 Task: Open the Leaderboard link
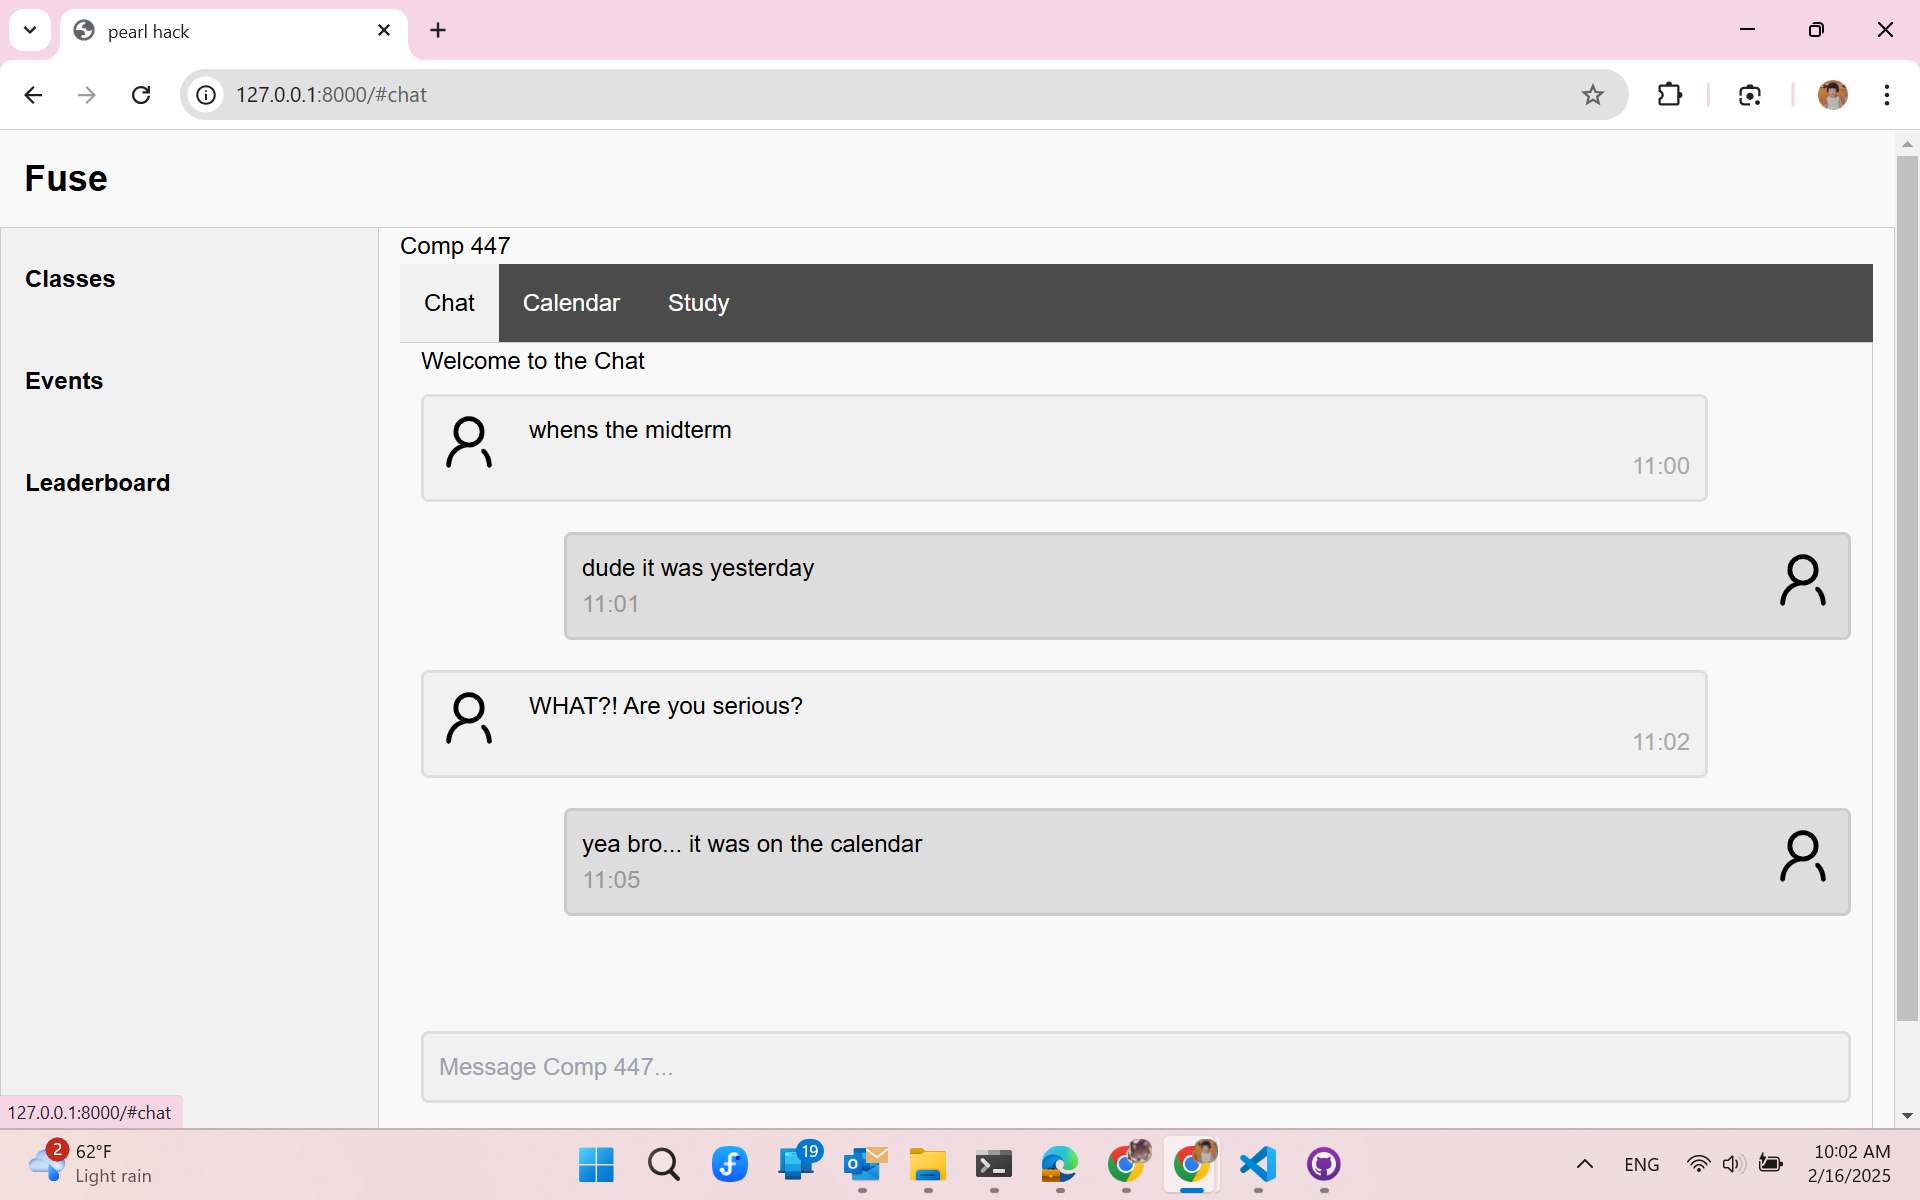click(x=97, y=483)
